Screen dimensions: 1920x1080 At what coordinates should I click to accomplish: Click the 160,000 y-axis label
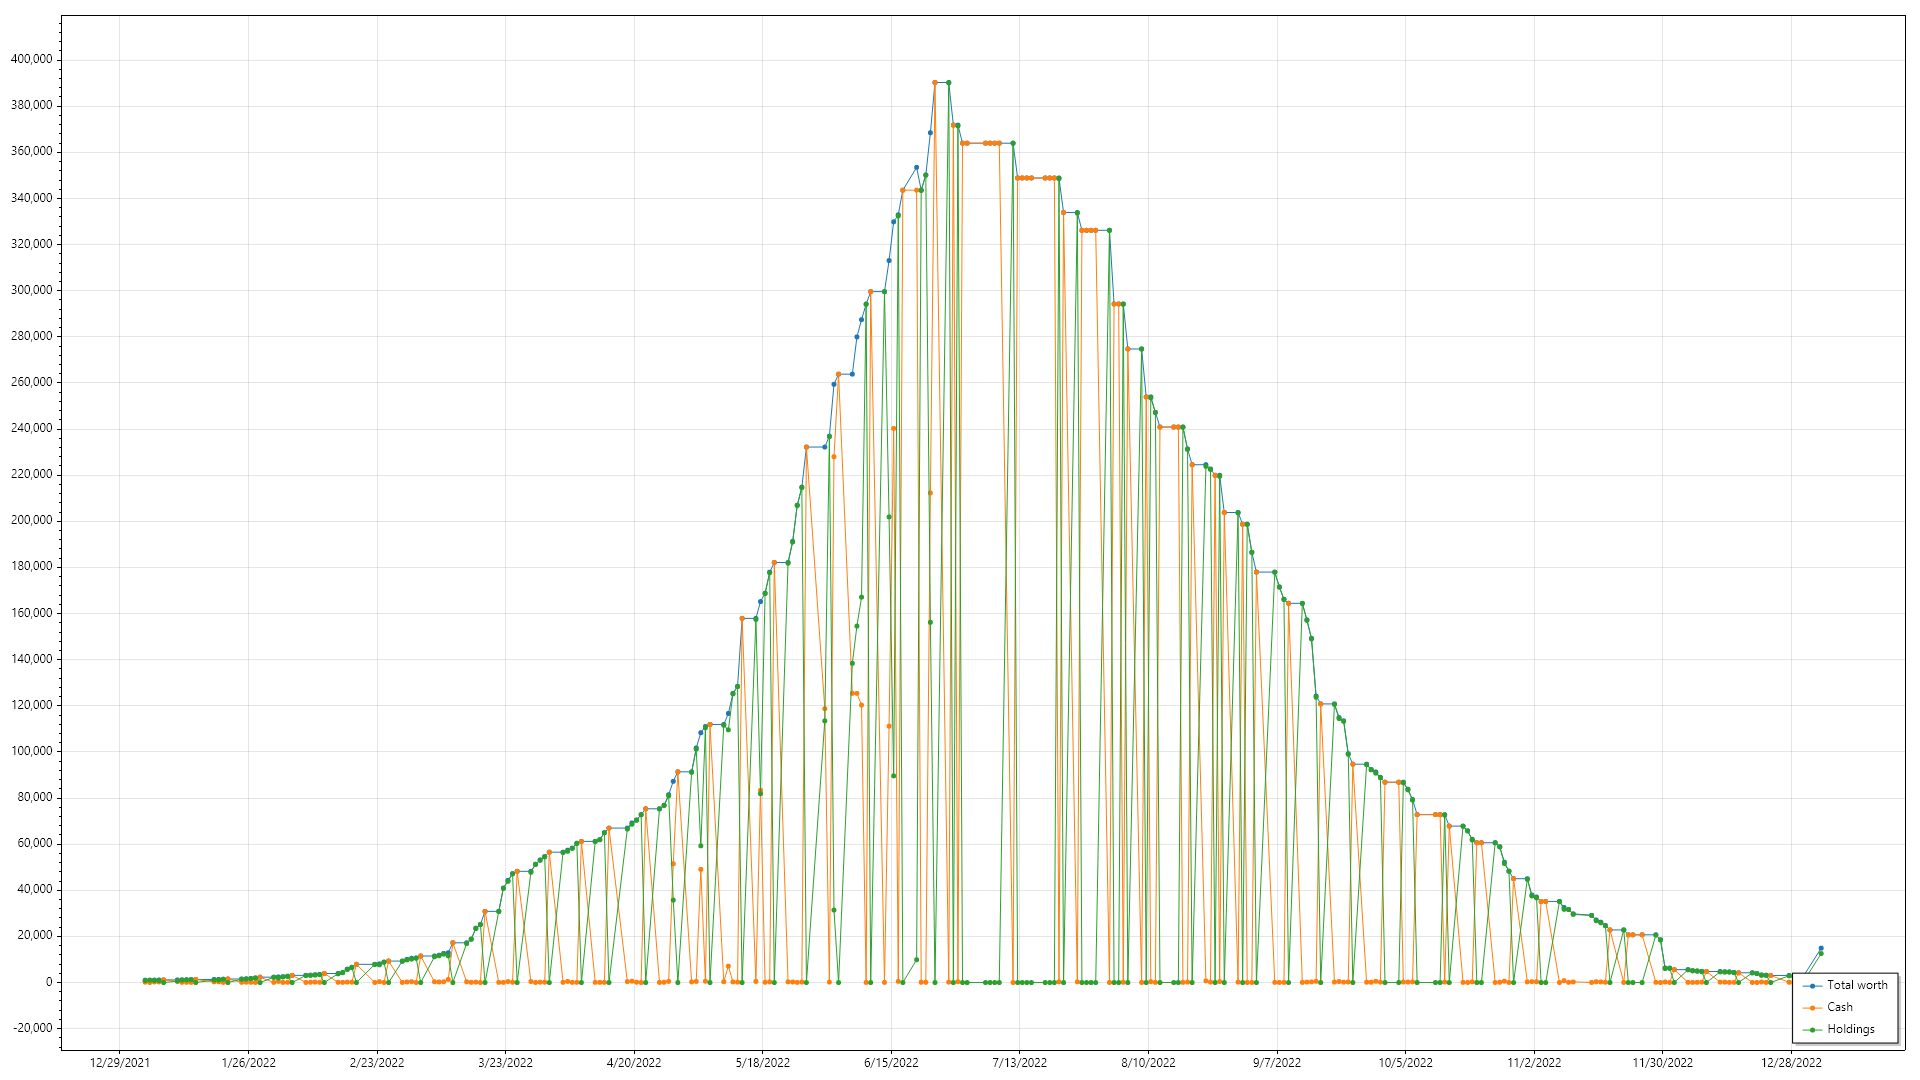31,613
